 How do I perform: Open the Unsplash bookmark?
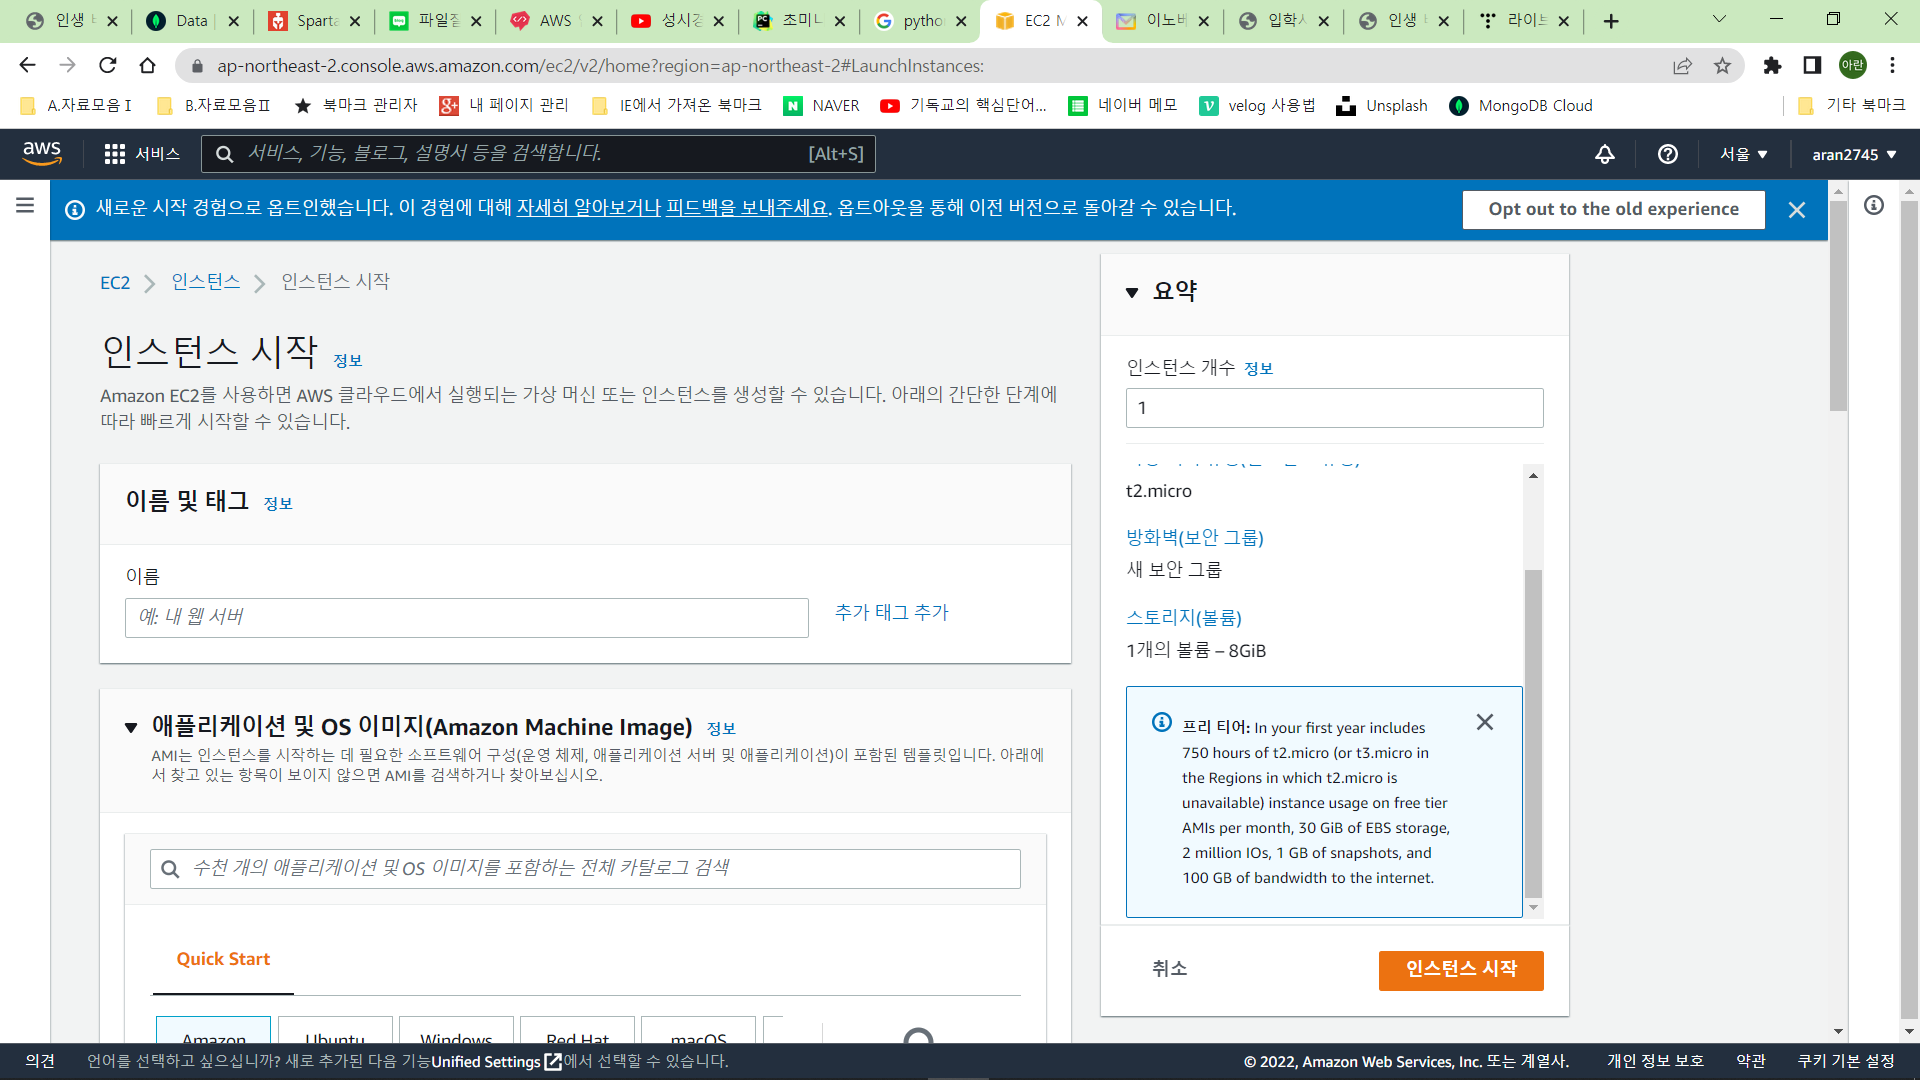pos(1382,106)
